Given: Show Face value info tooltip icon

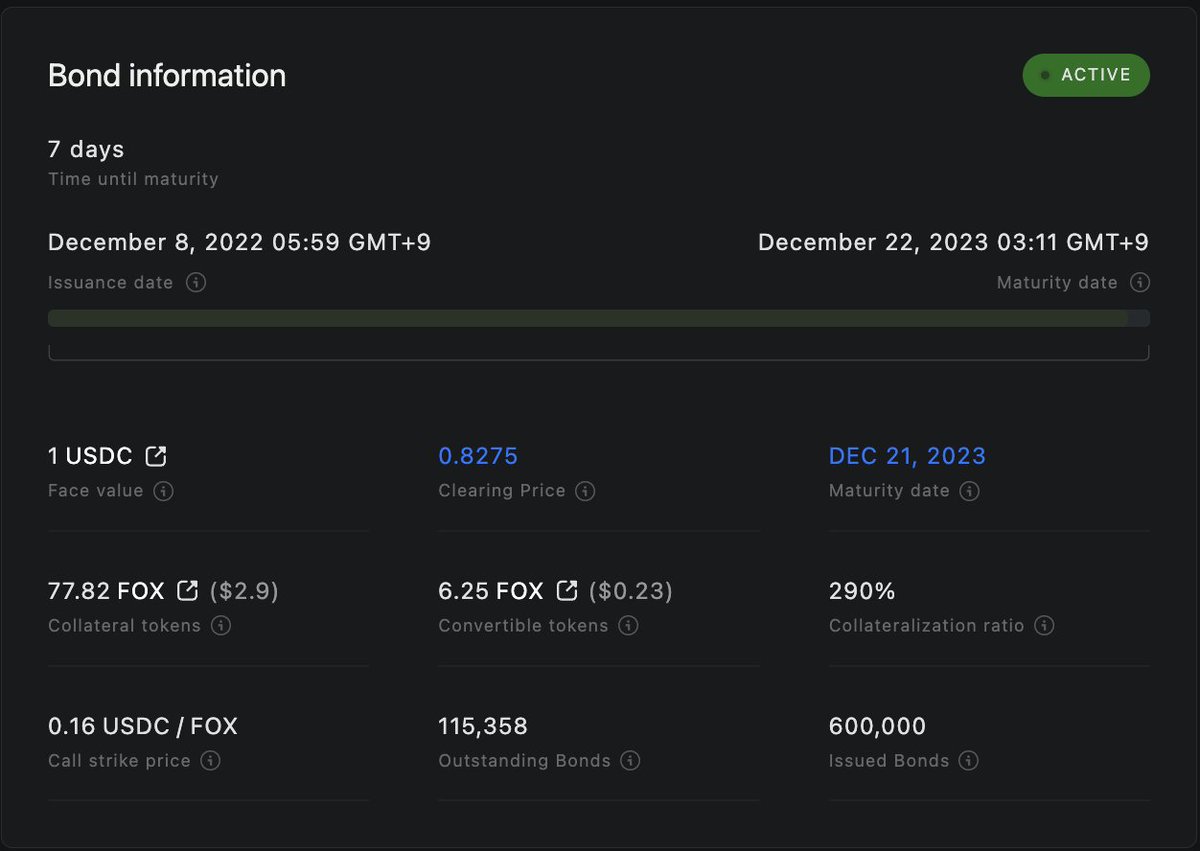Looking at the screenshot, I should click(163, 491).
